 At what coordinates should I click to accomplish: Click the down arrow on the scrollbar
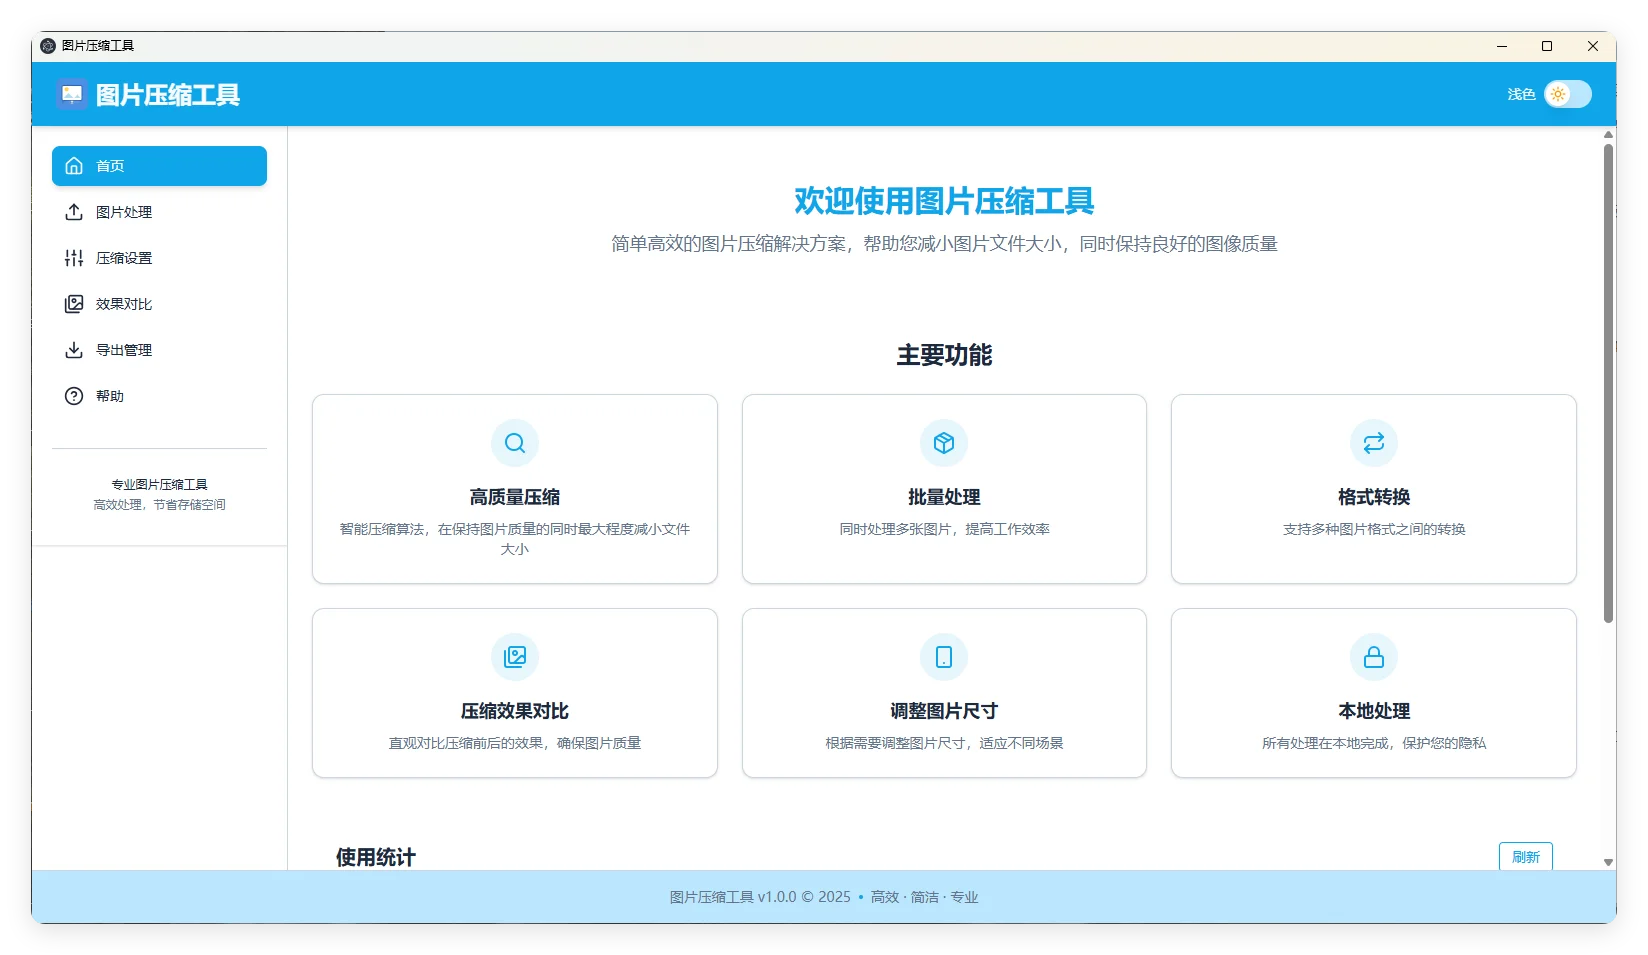tap(1608, 861)
